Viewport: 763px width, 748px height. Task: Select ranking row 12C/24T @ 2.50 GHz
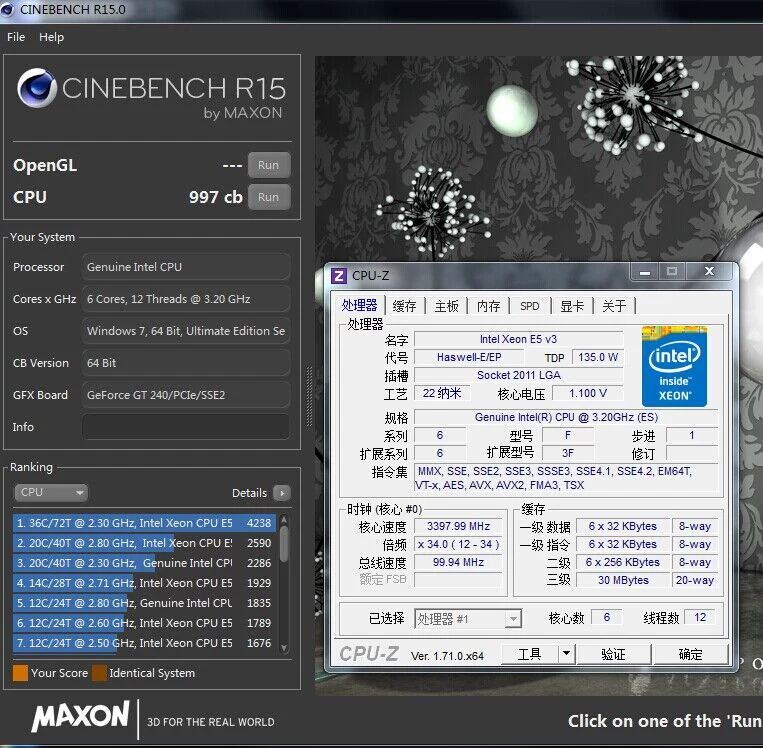[x=144, y=642]
